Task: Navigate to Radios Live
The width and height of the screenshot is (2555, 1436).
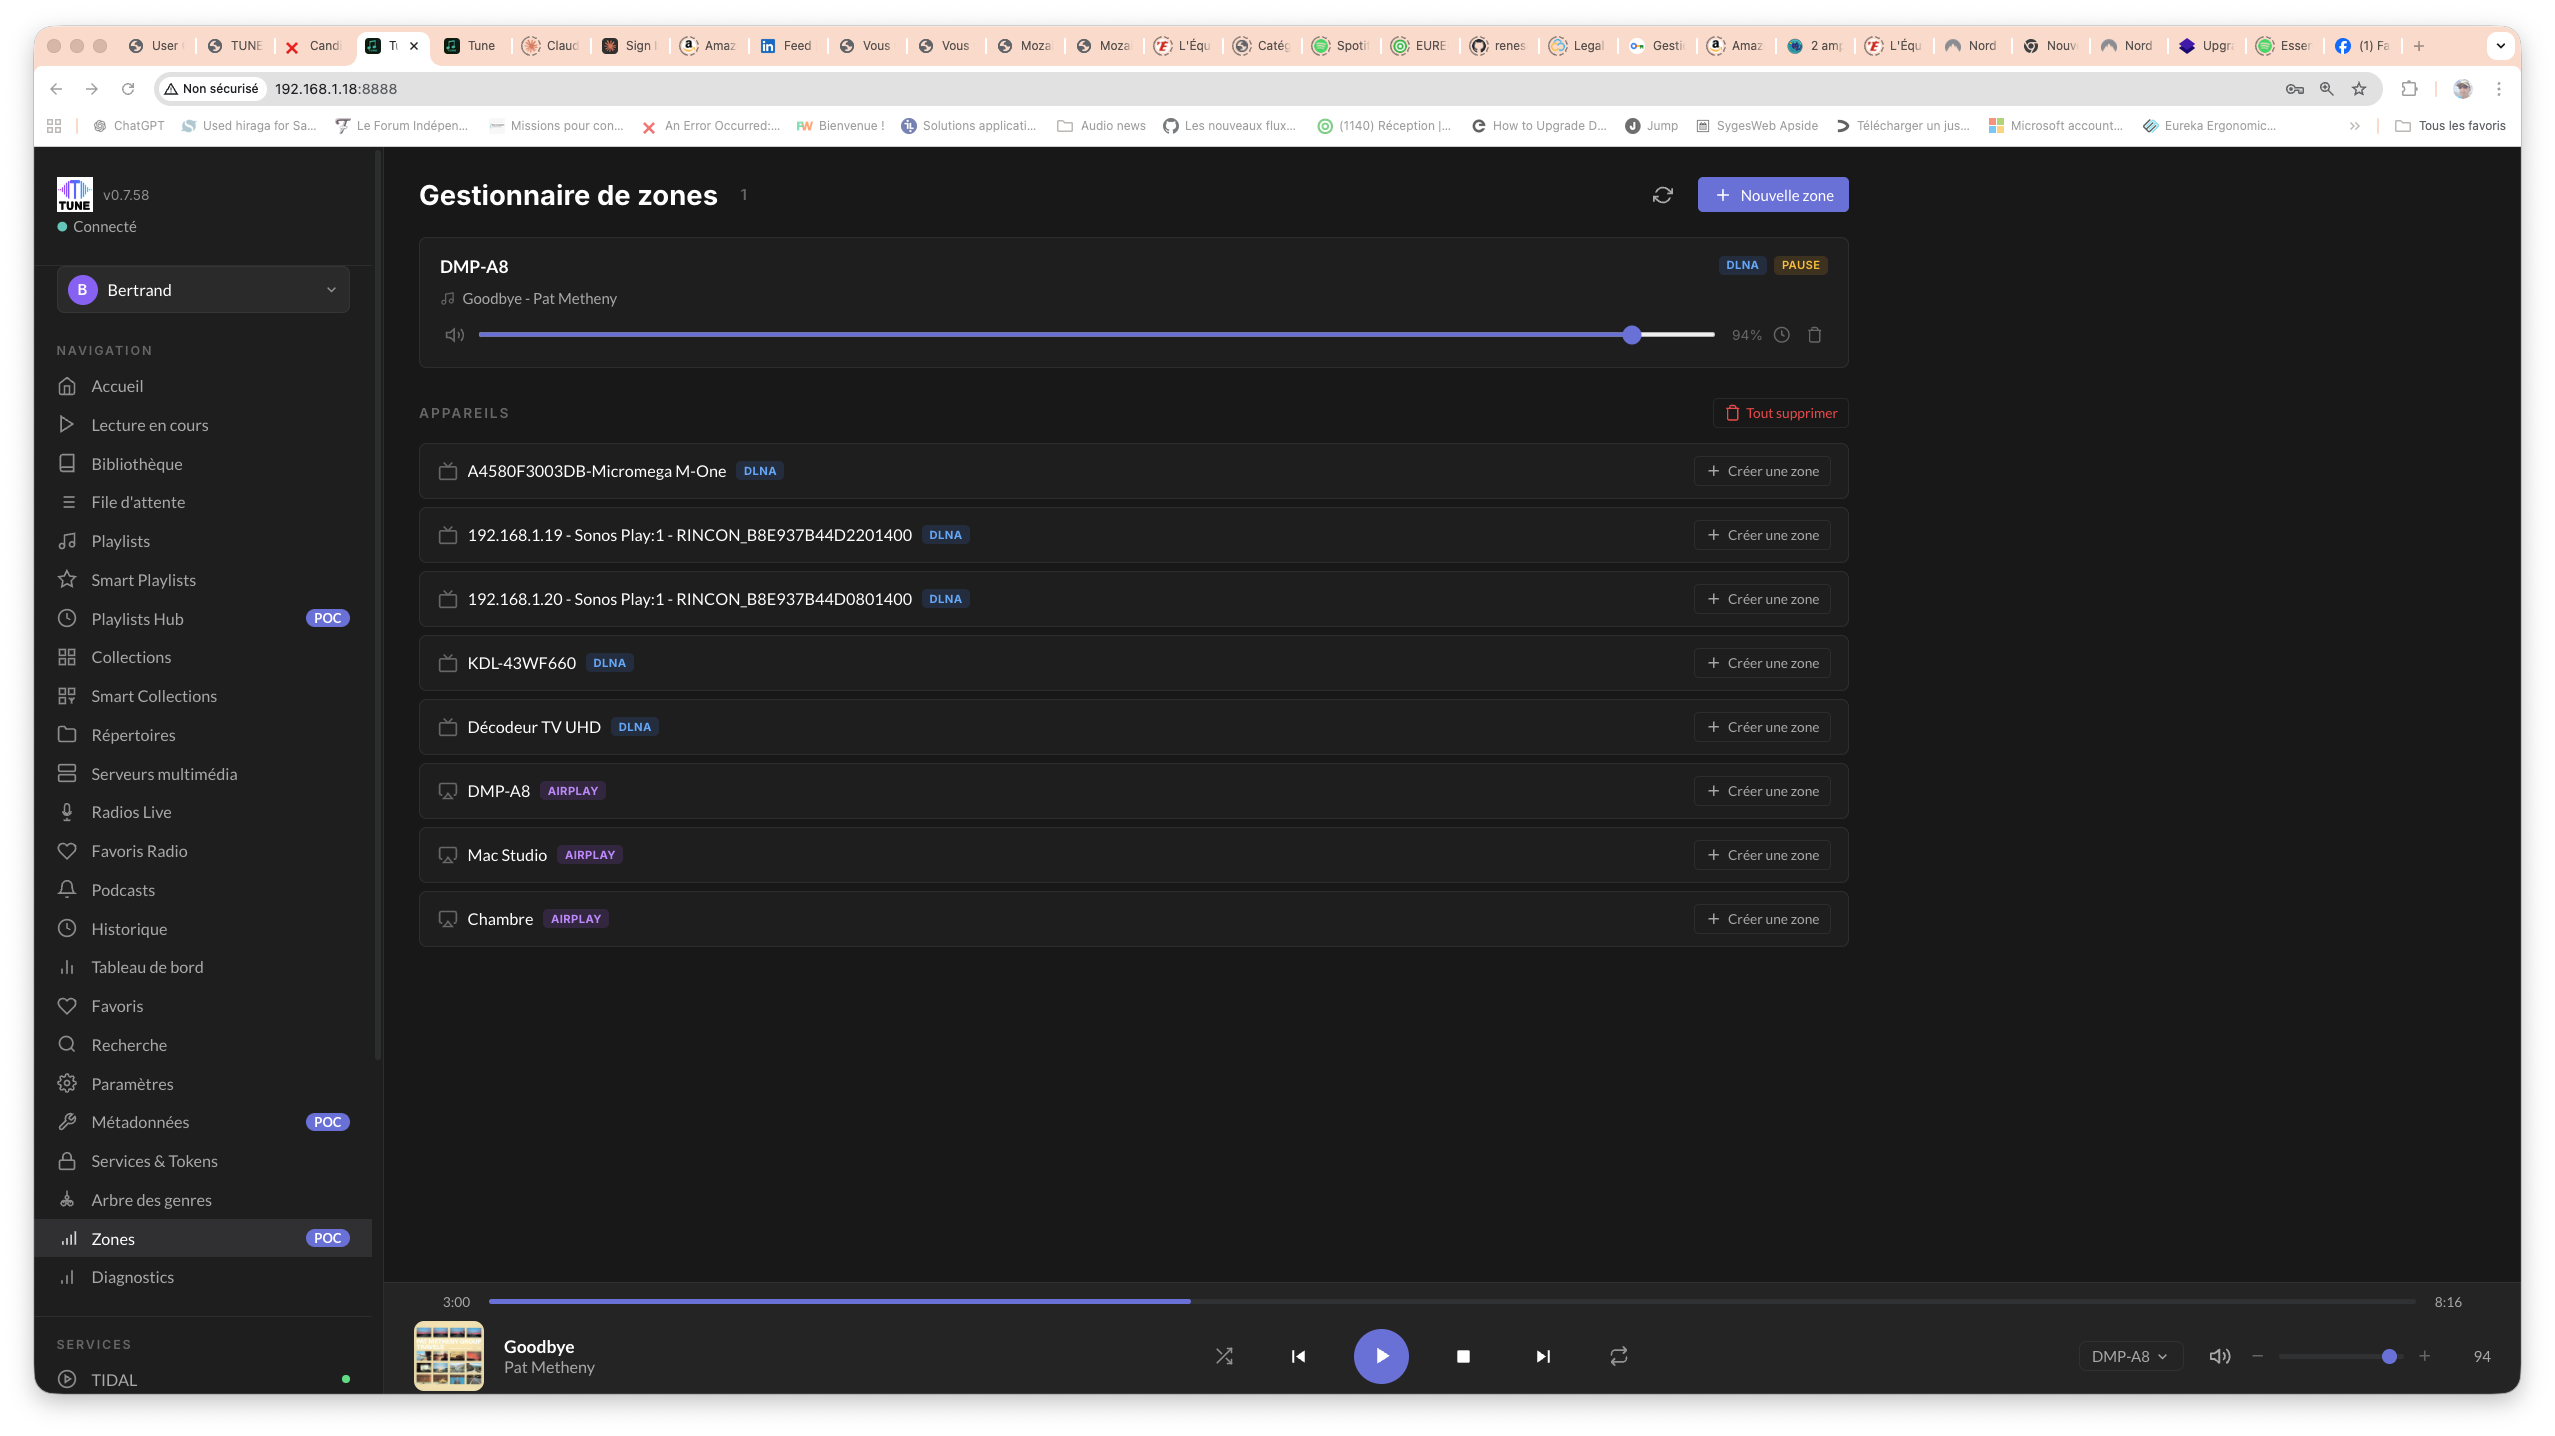Action: 203,812
